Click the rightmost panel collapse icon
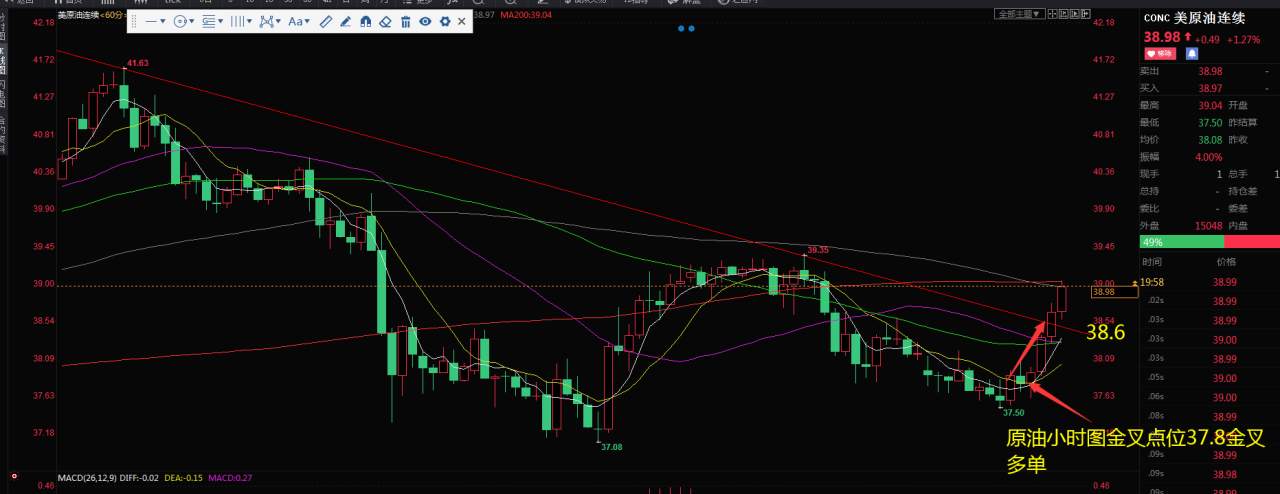The width and height of the screenshot is (1280, 494). click(x=1086, y=14)
